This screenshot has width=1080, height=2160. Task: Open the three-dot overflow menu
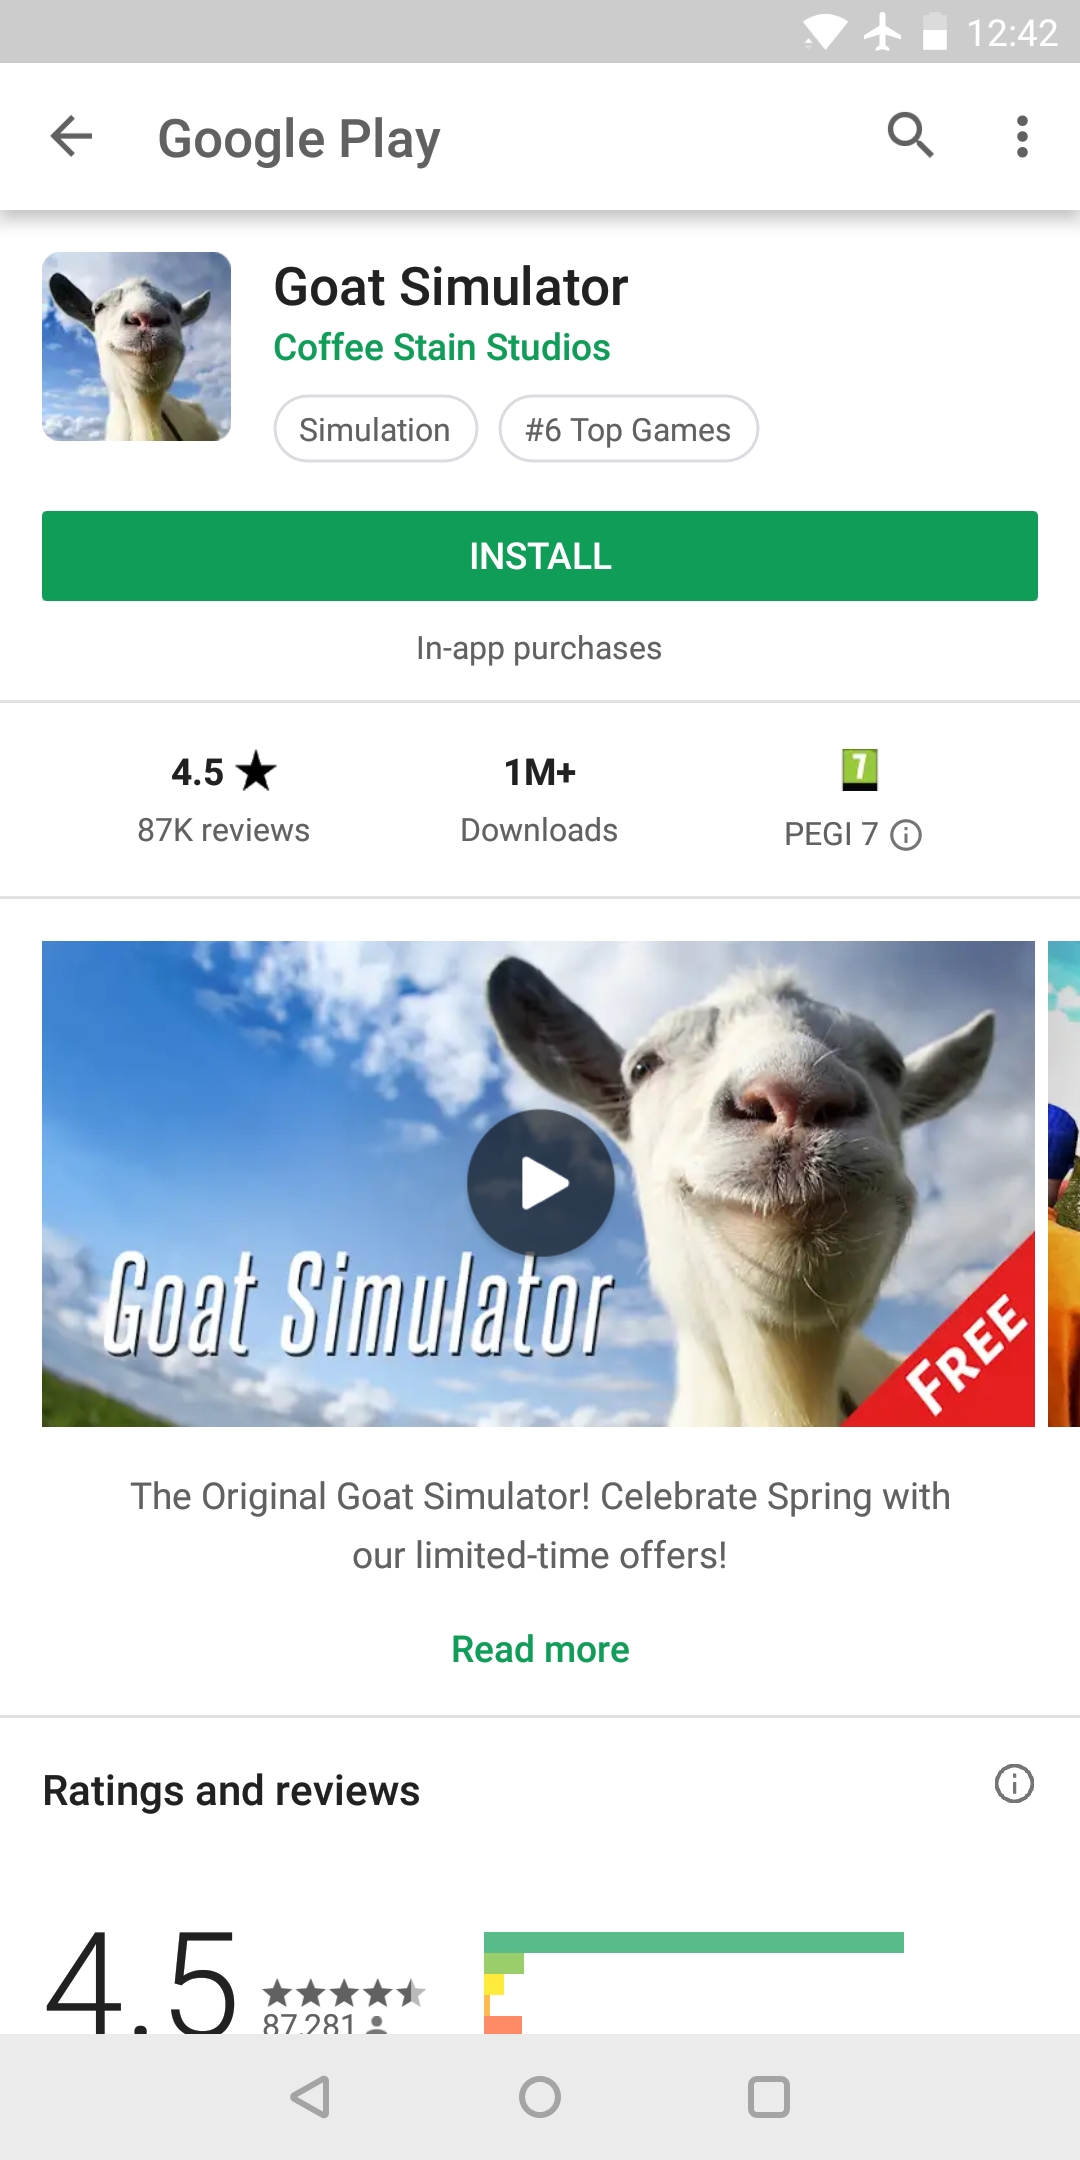(1021, 136)
